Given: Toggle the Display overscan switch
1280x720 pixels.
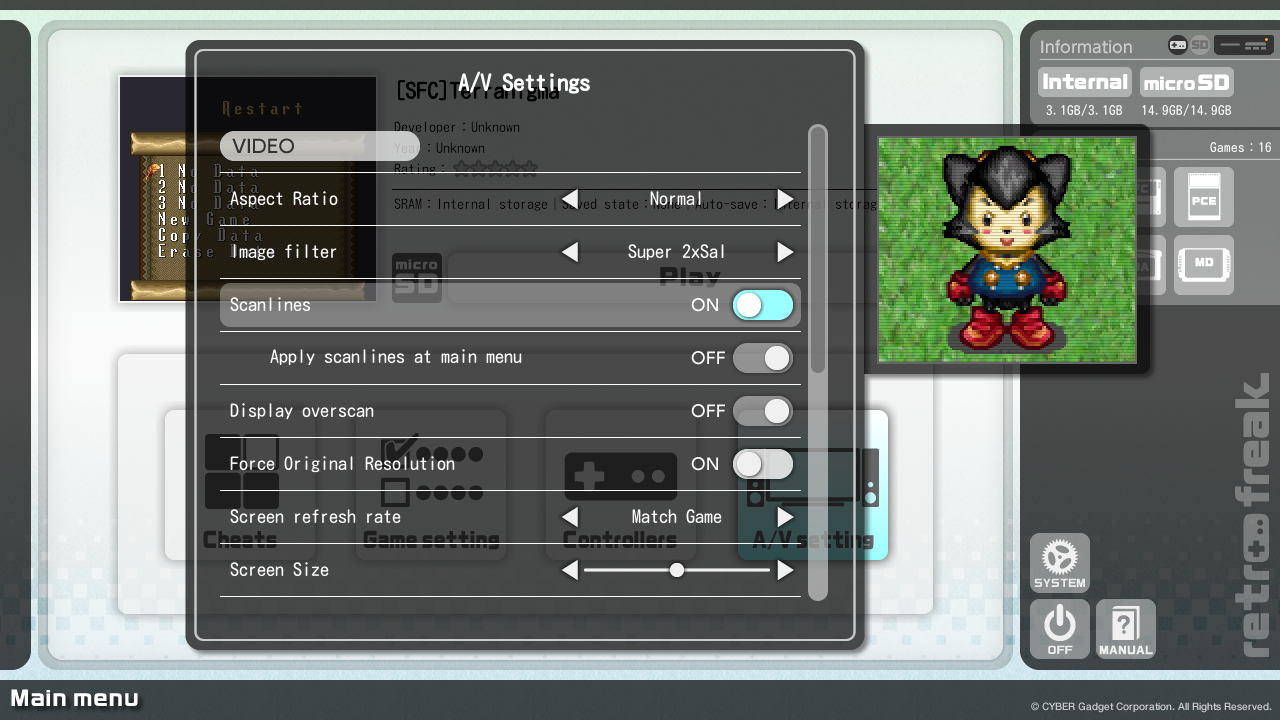Looking at the screenshot, I should (x=762, y=411).
